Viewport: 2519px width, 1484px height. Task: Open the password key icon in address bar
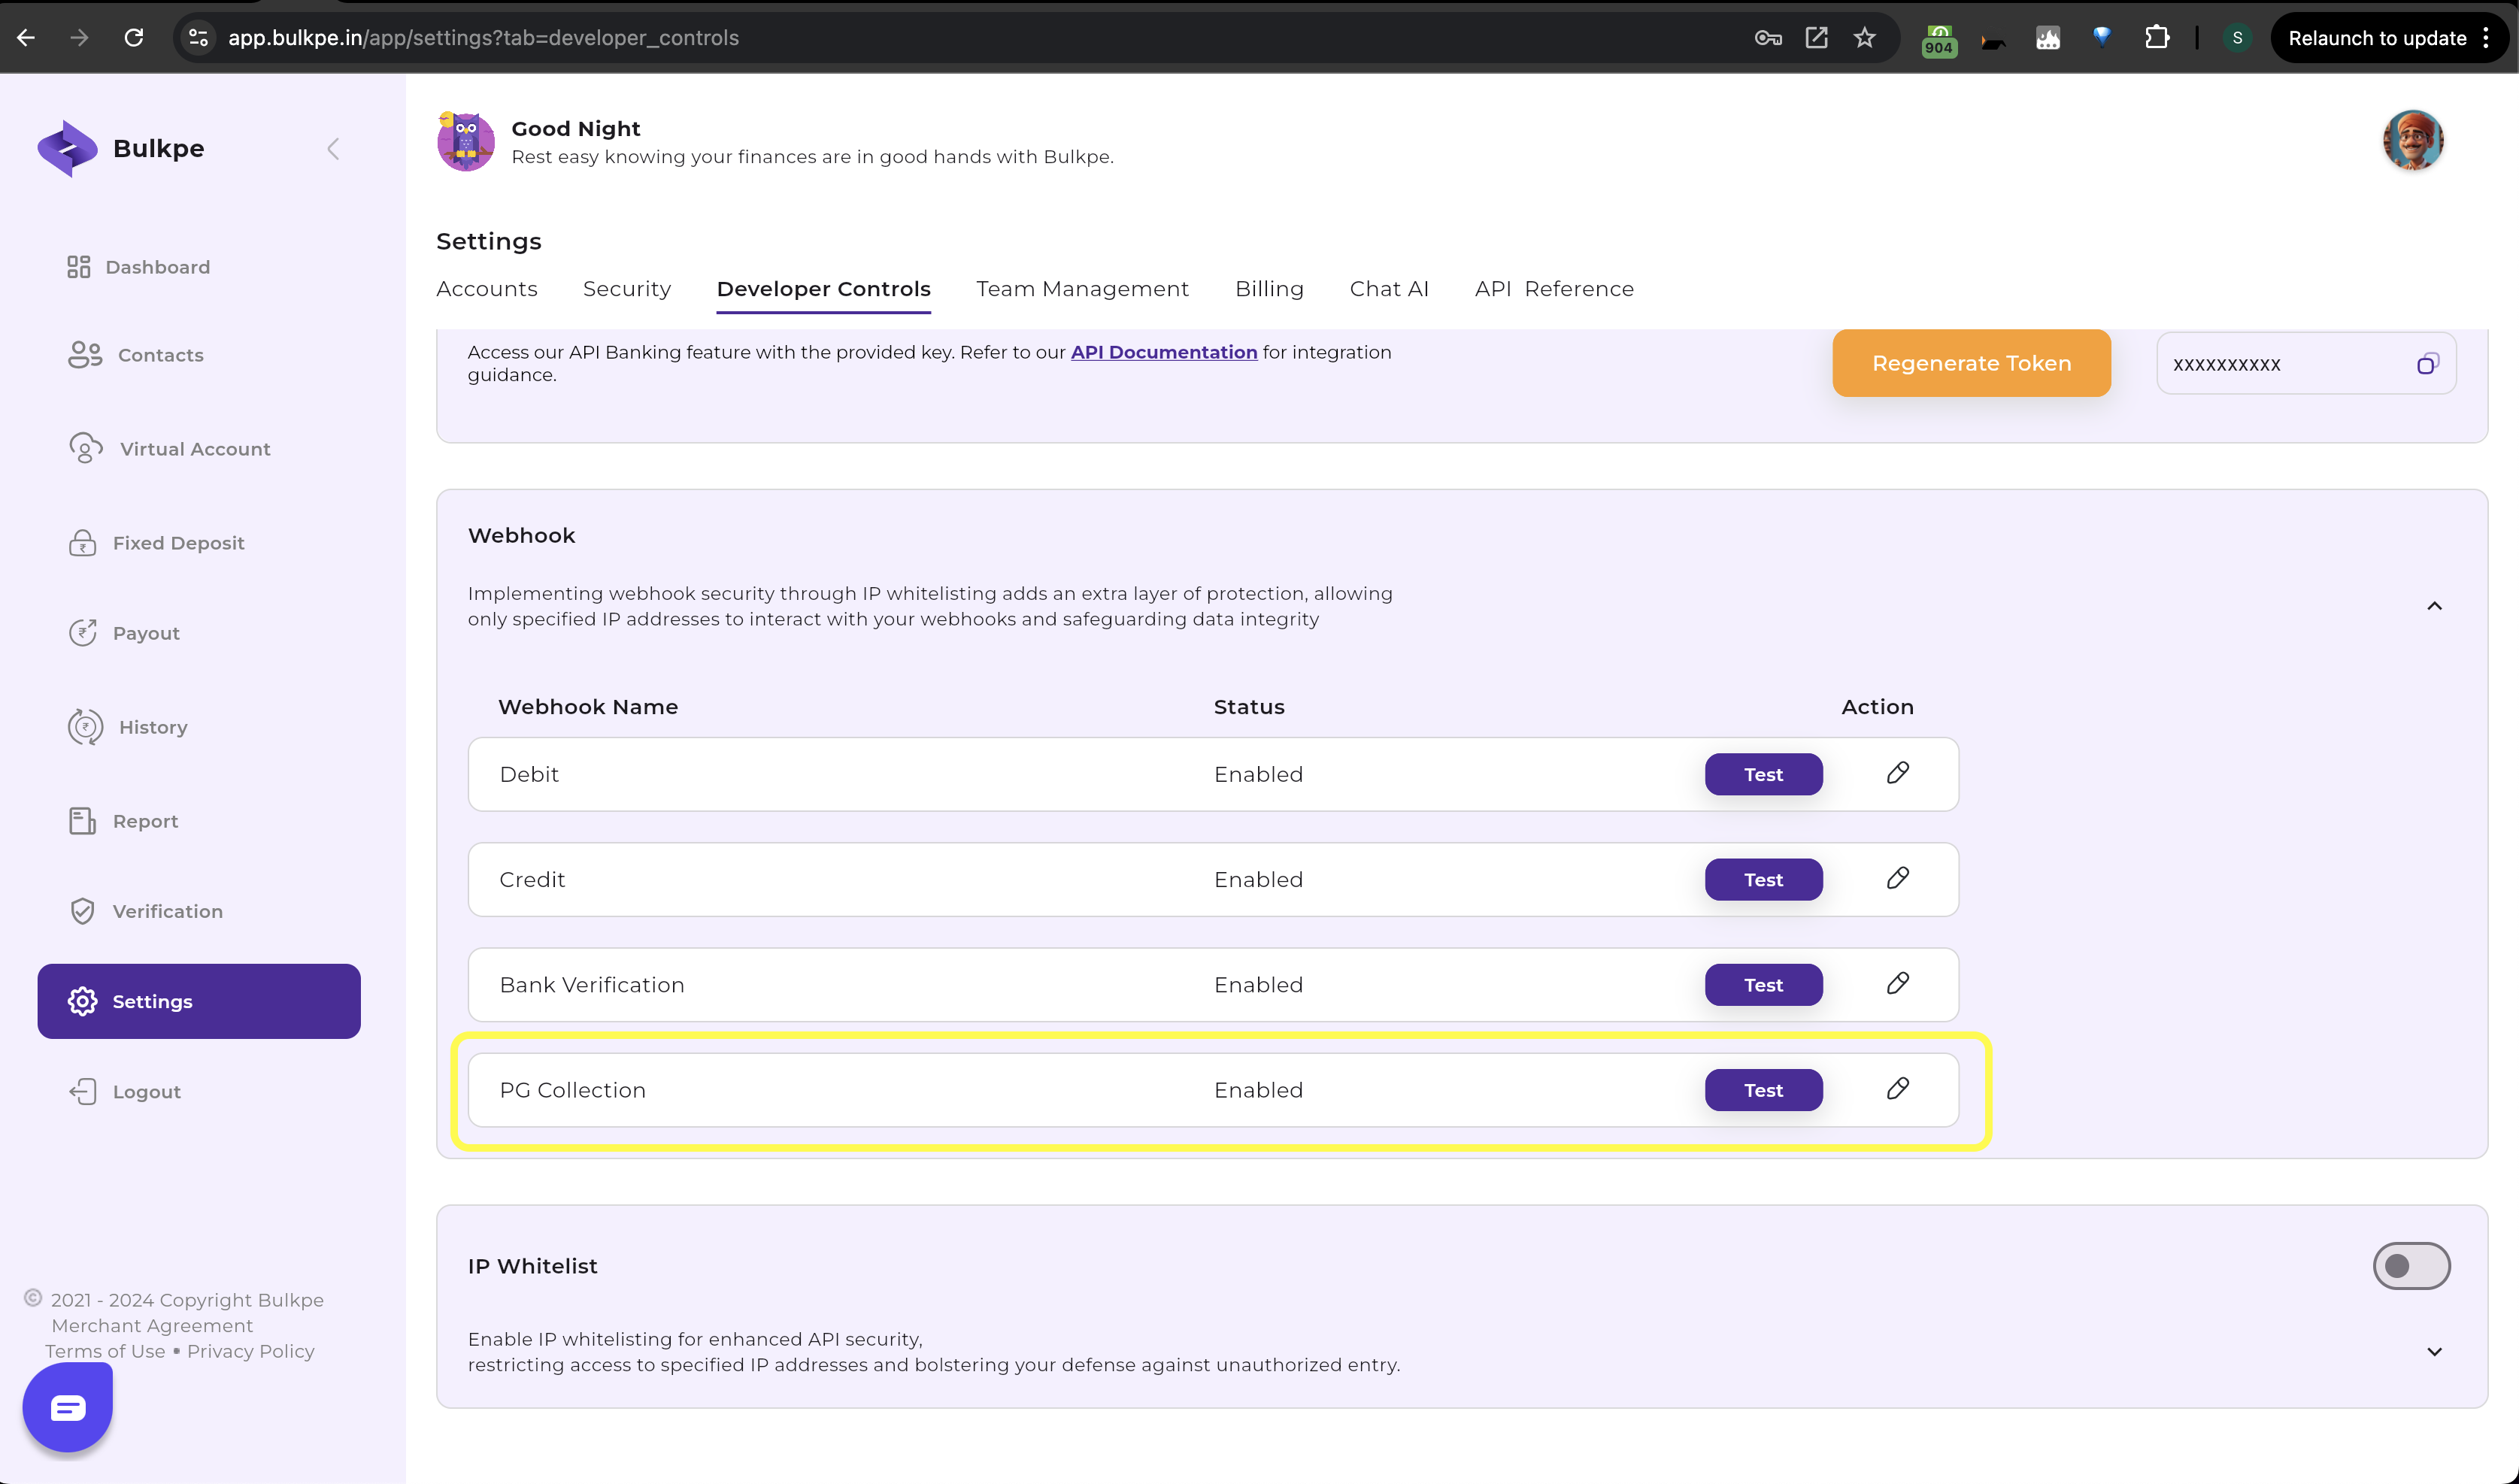point(1767,38)
